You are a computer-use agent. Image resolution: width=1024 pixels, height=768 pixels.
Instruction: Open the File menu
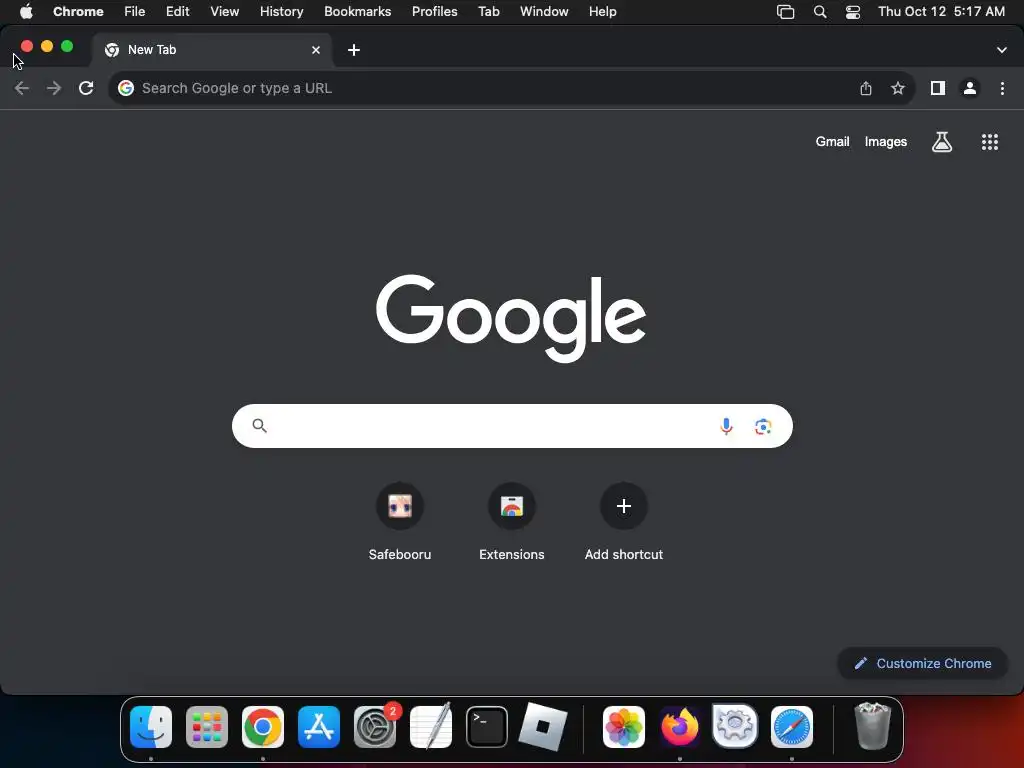coord(135,12)
